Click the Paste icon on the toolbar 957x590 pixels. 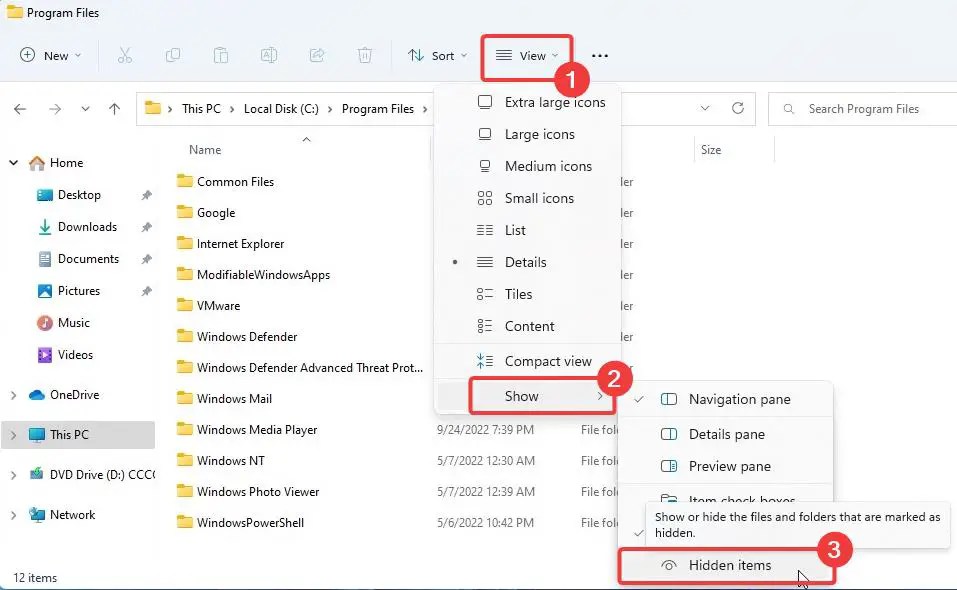[221, 55]
